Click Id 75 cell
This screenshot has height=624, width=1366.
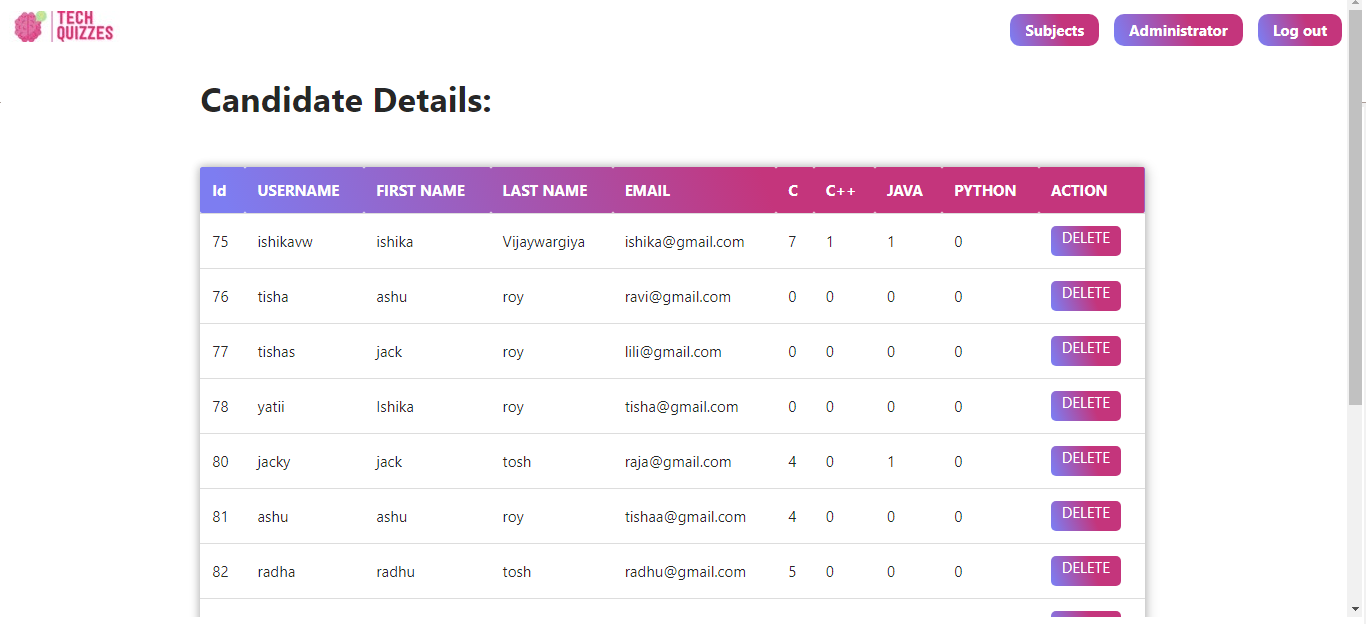[x=220, y=241]
